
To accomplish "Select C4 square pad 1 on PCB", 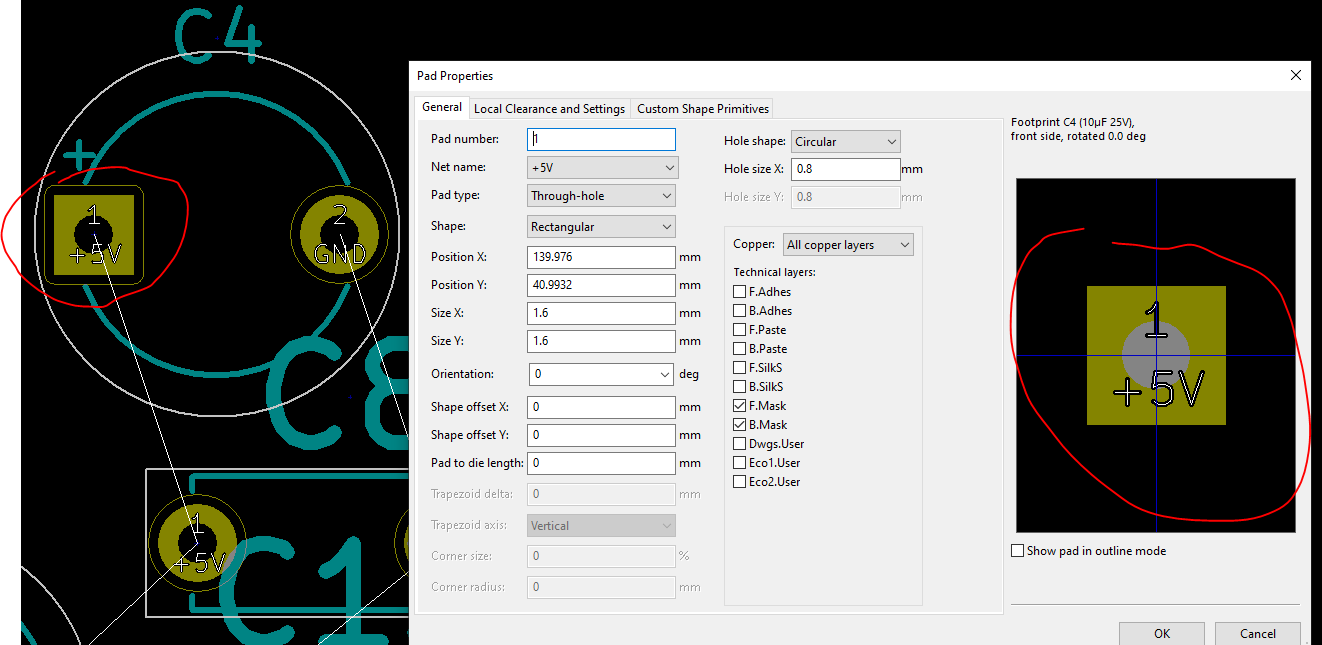I will tap(95, 236).
